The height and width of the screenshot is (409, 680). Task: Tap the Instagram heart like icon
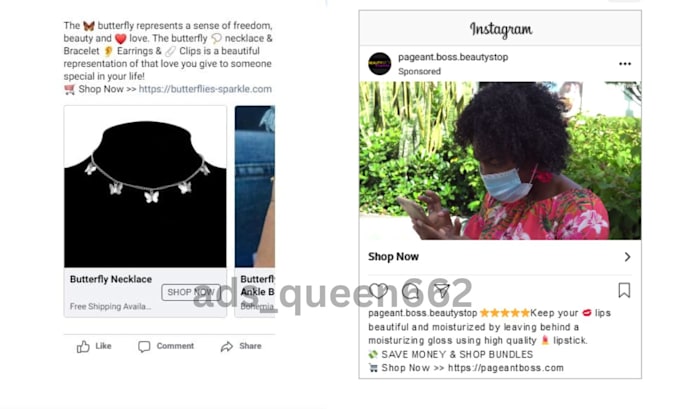379,290
